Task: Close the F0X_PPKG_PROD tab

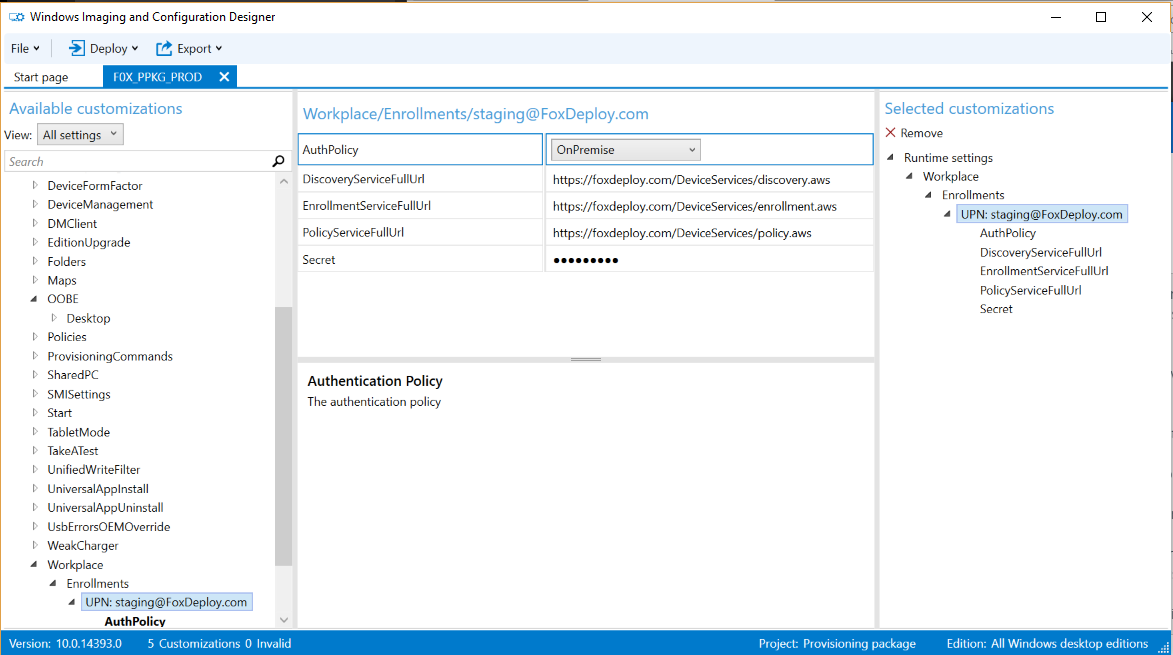Action: pyautogui.click(x=224, y=77)
